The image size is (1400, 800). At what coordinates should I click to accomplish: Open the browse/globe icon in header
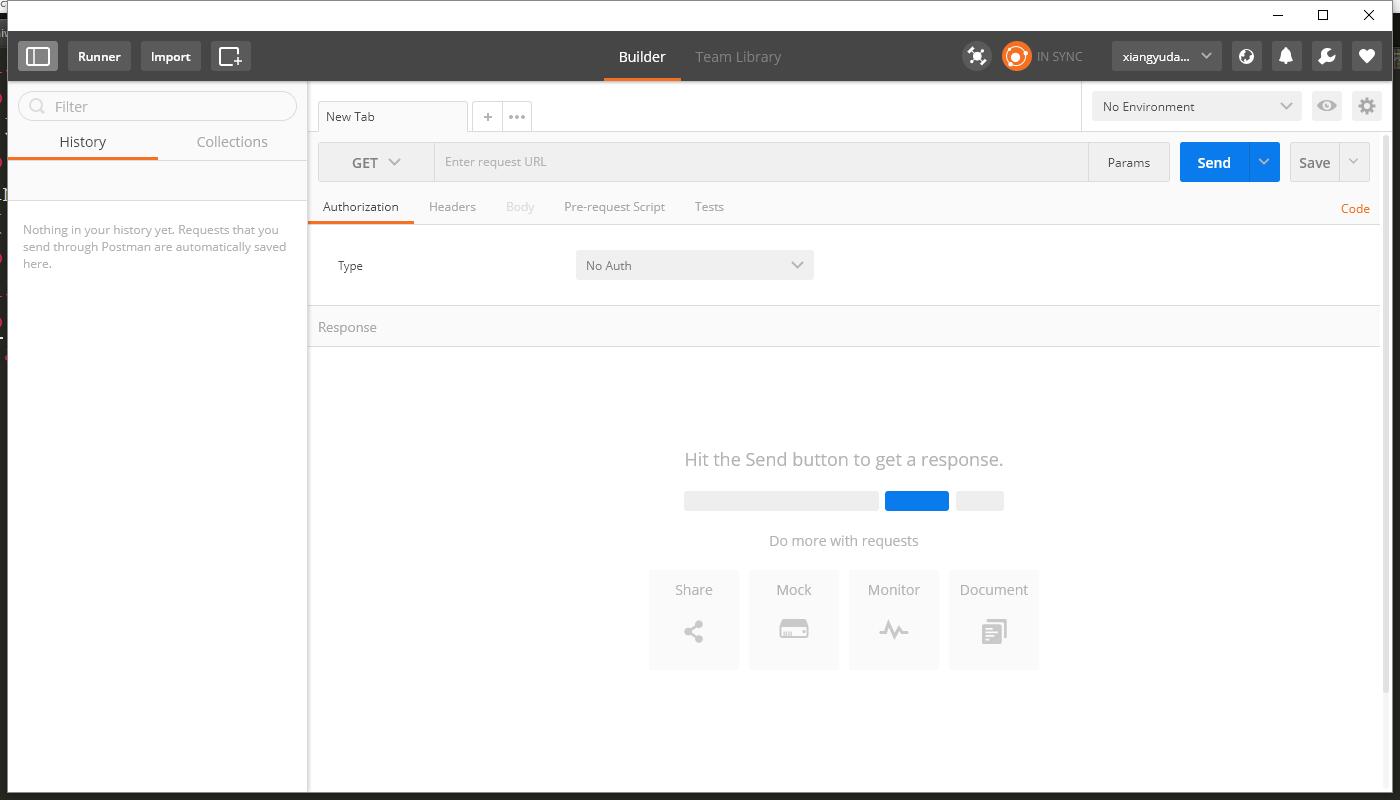(1246, 56)
